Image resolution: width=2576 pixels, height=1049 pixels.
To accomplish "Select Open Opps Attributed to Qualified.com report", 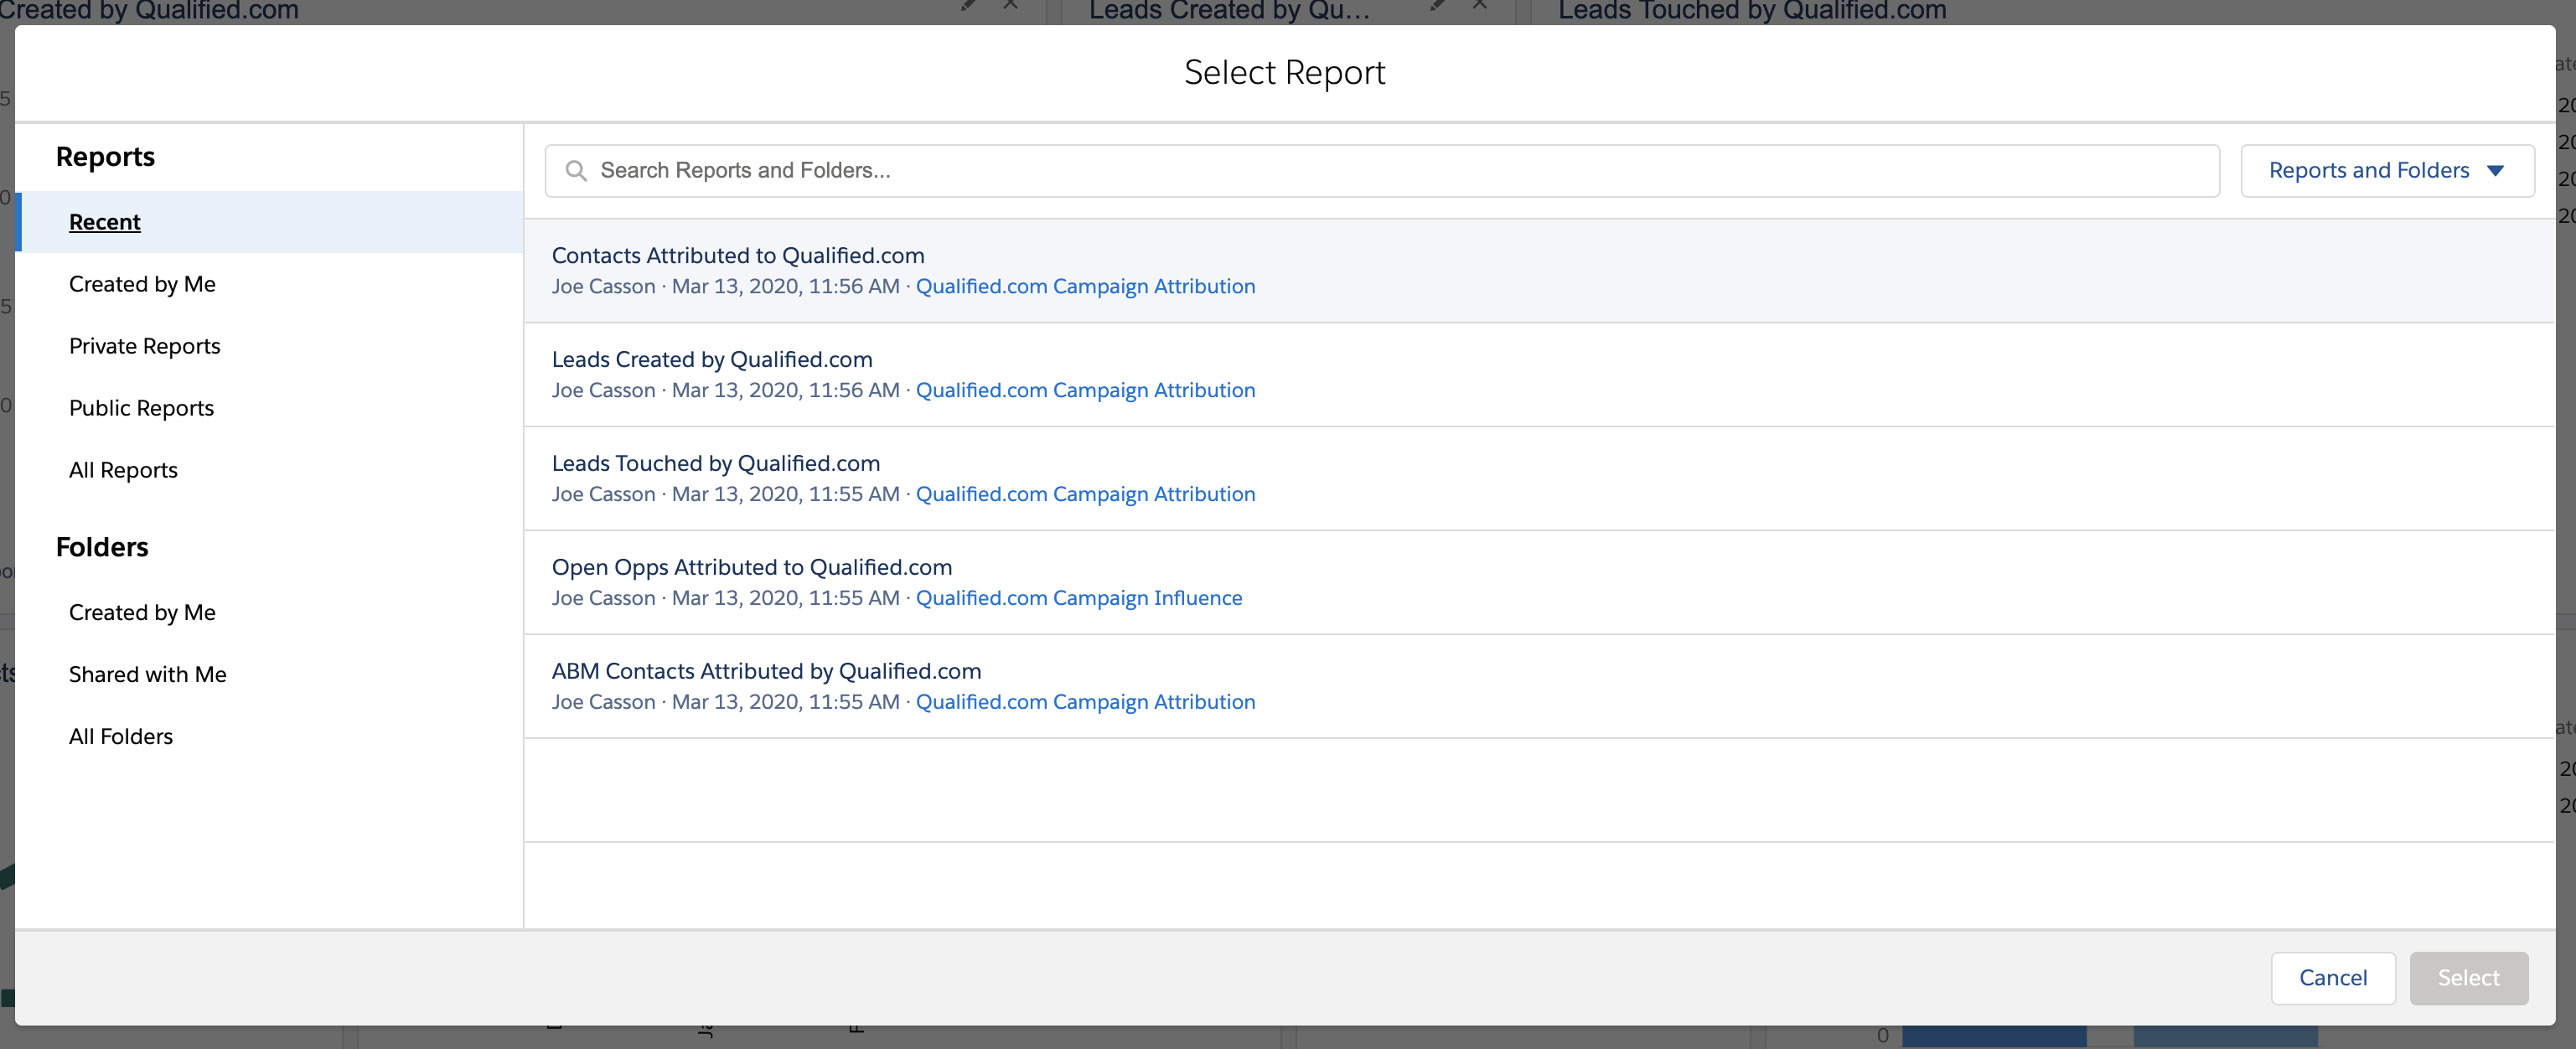I will coord(752,567).
